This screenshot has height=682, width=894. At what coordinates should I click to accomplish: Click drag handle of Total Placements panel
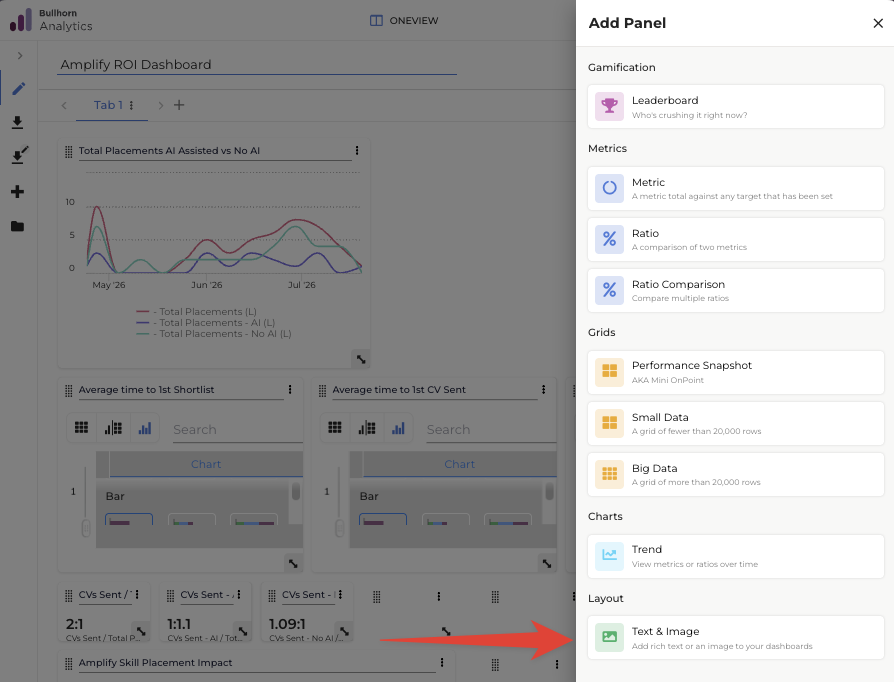coord(68,152)
